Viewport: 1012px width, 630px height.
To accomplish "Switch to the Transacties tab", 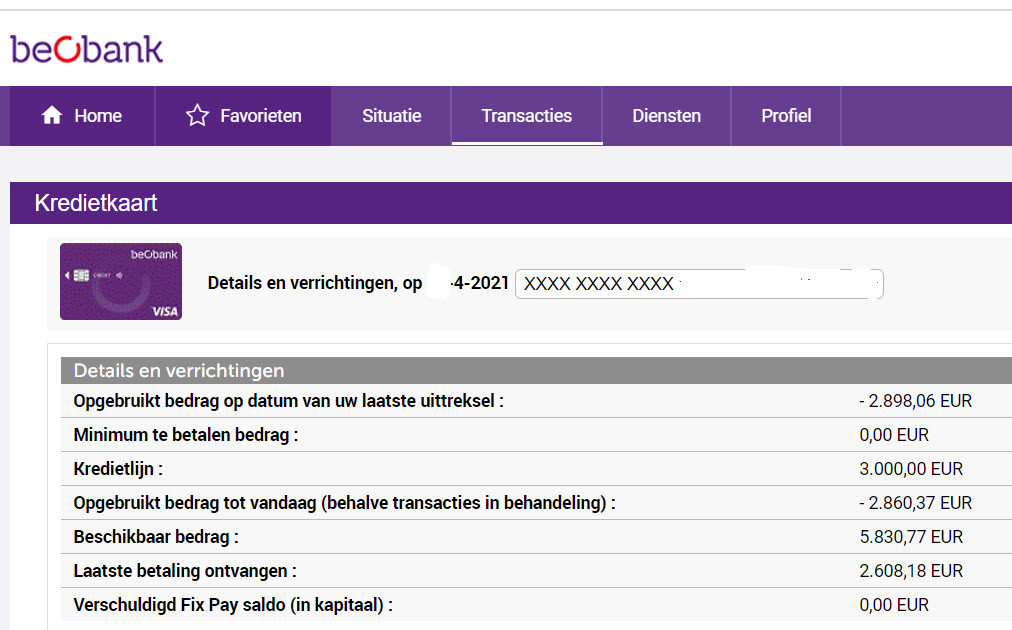I will [526, 116].
